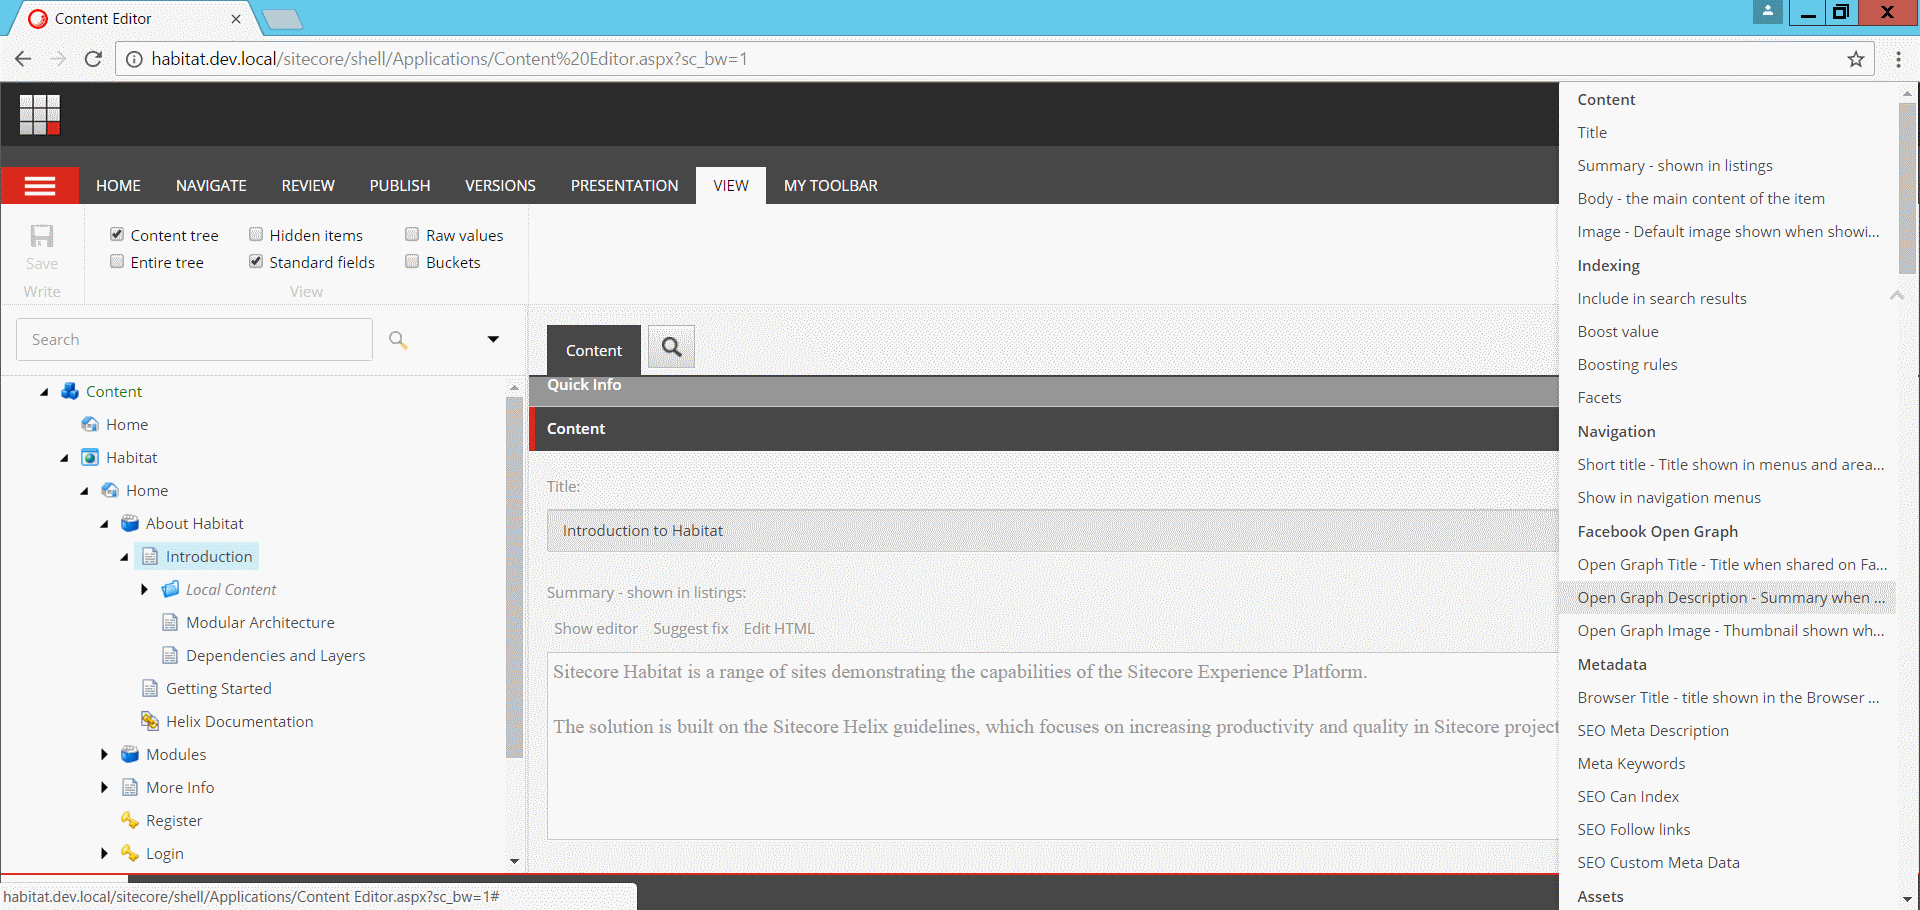Click the Register key icon in tree

tap(130, 820)
